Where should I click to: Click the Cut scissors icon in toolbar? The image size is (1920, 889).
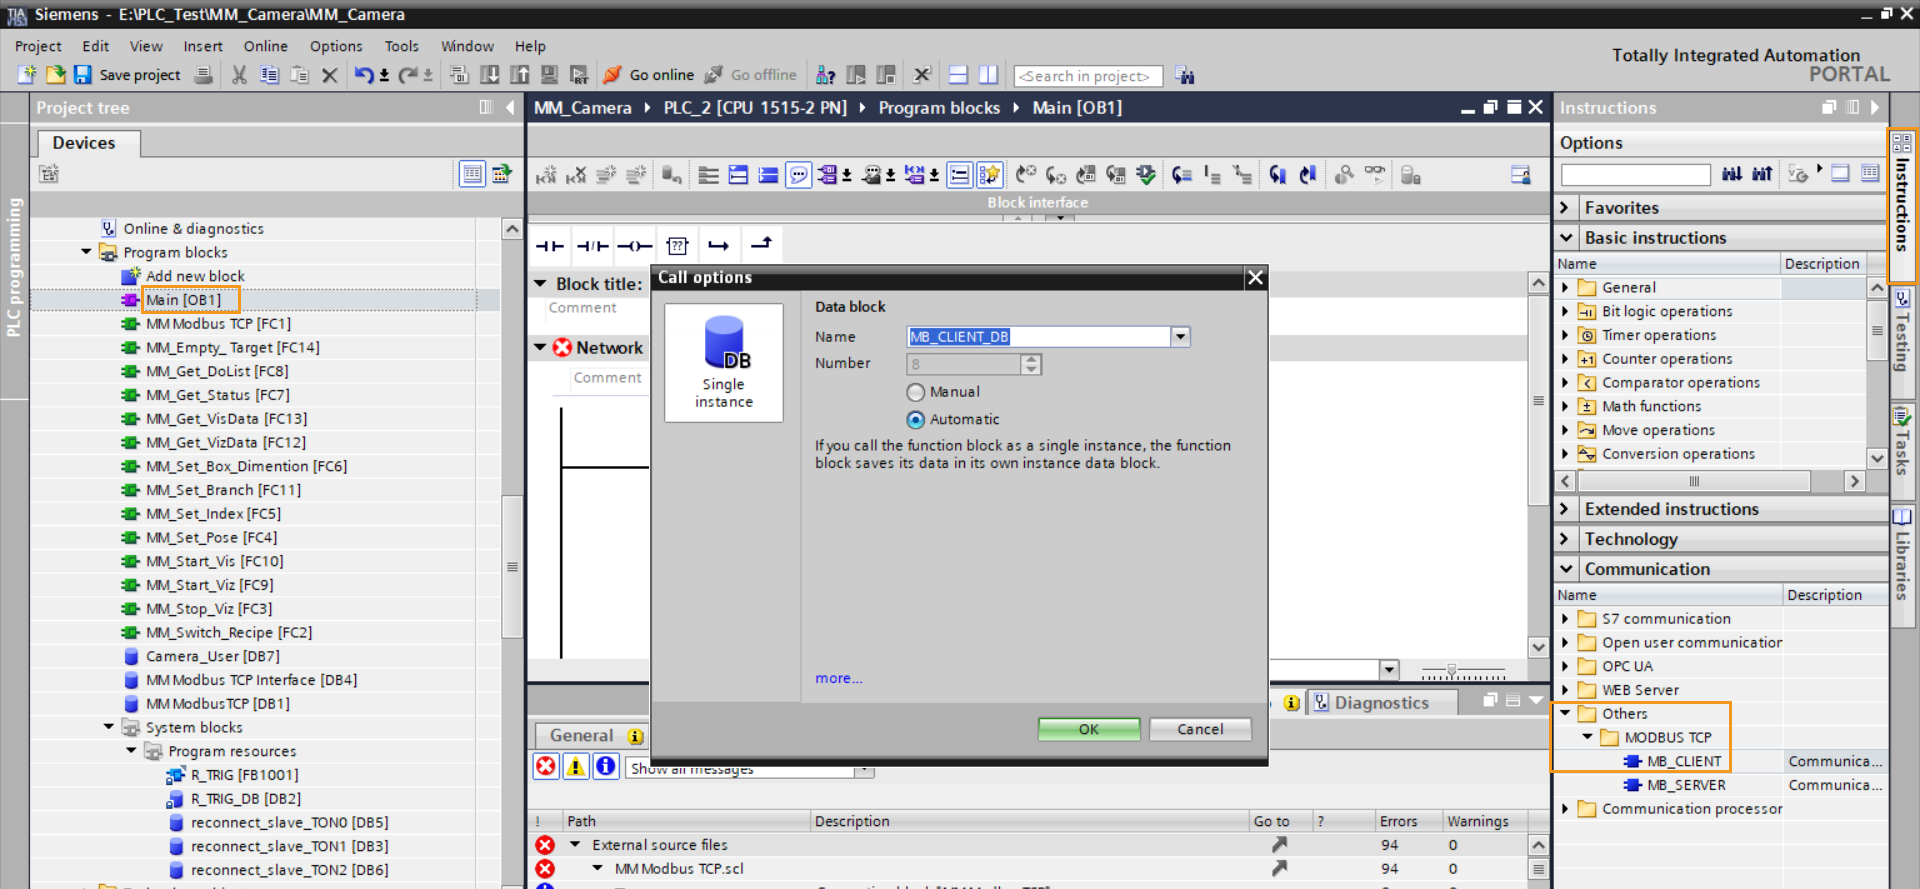point(239,75)
